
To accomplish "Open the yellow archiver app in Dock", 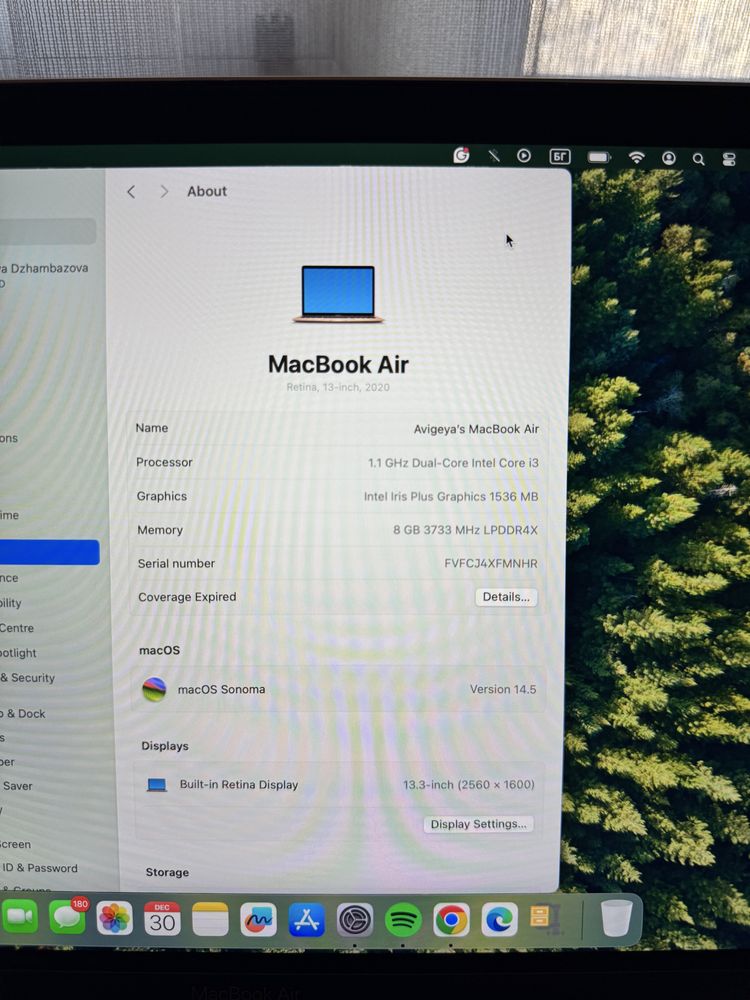I will (544, 918).
